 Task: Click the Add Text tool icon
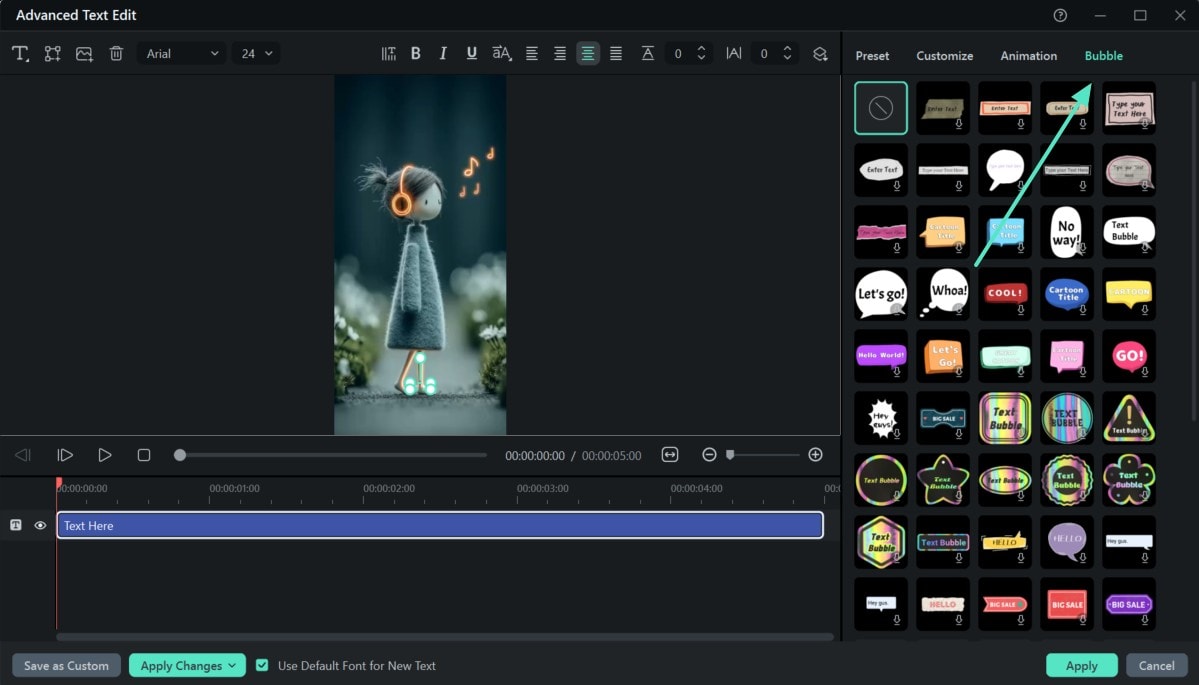click(x=21, y=54)
